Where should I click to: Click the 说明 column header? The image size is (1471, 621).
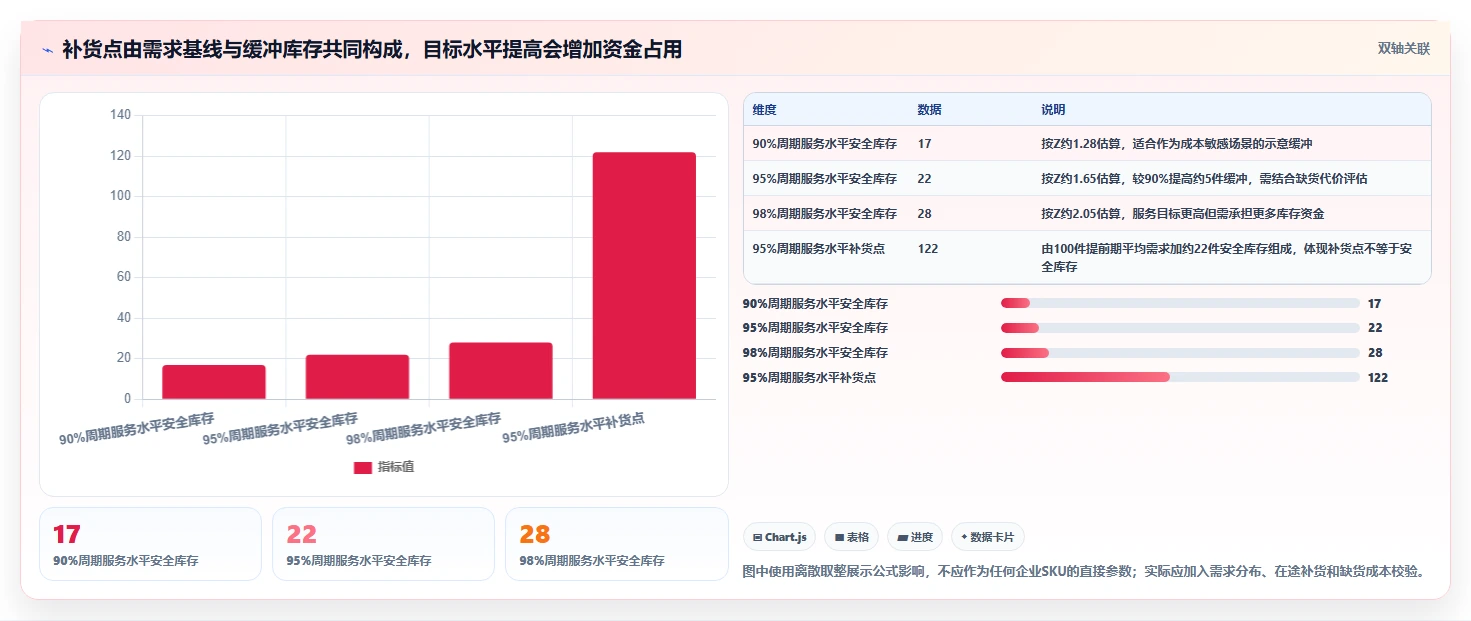[x=1053, y=110]
